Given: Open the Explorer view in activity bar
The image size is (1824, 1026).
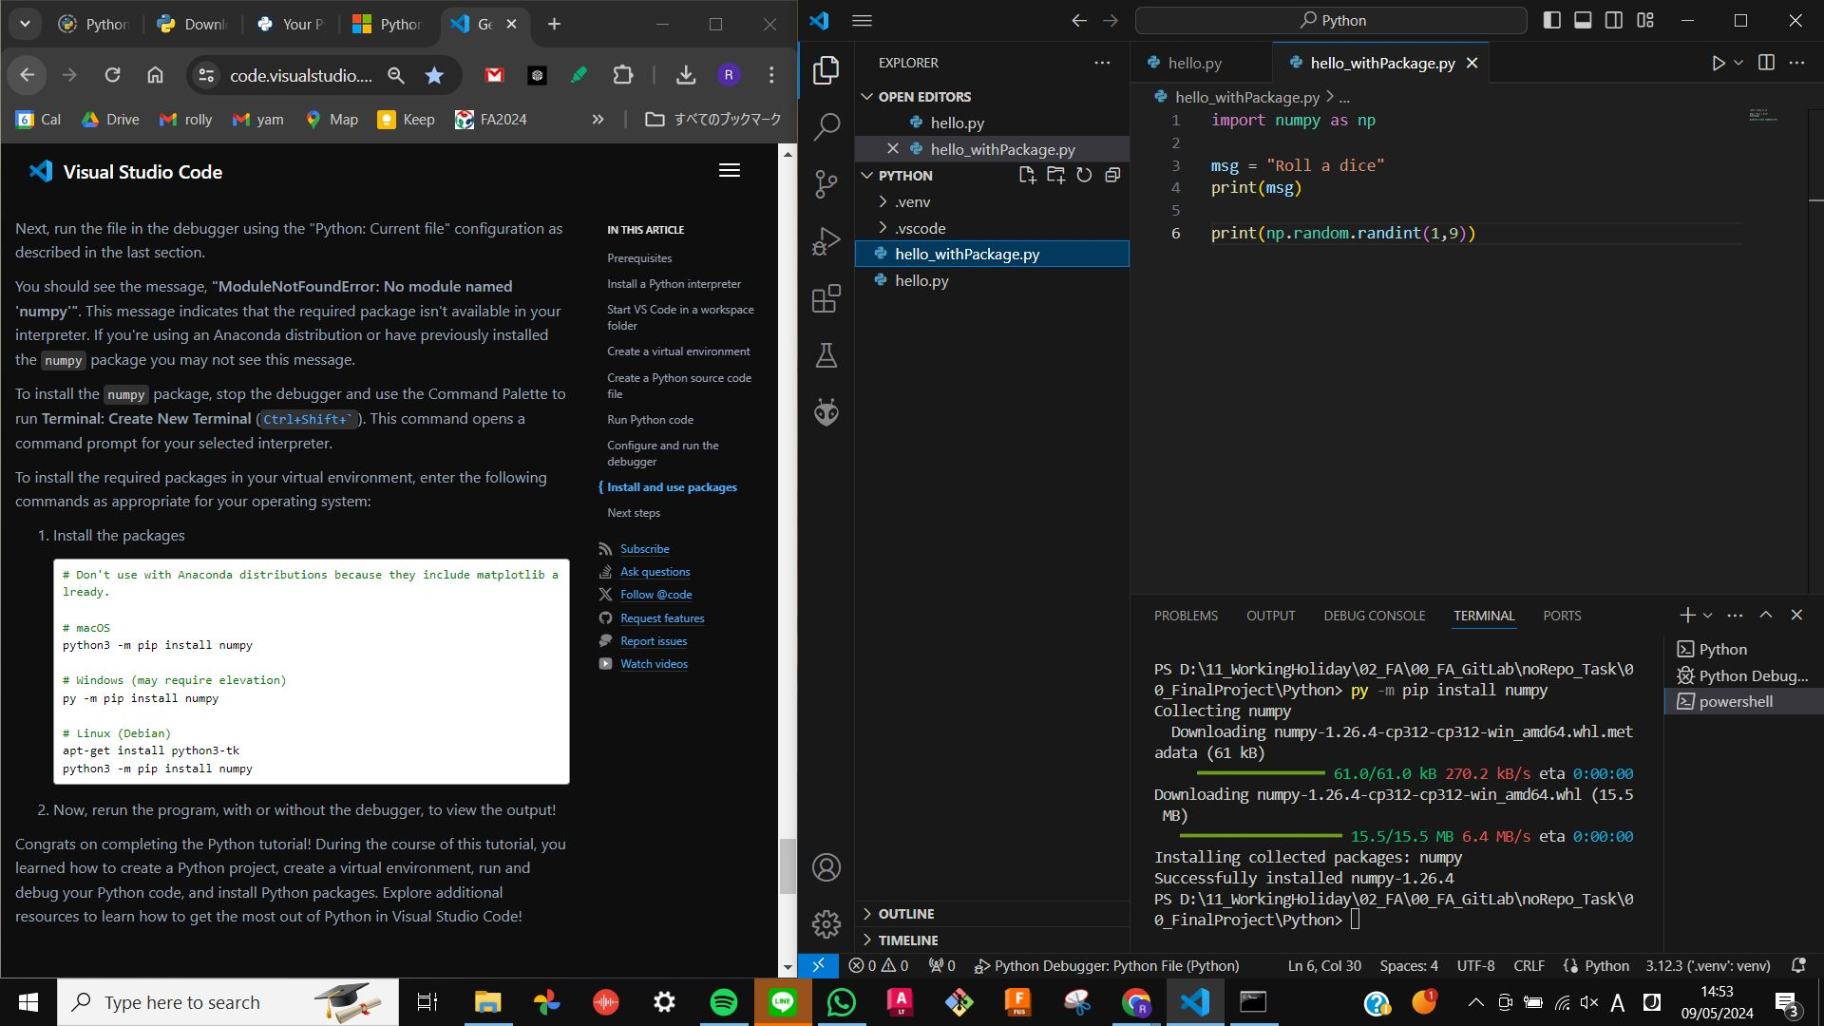Looking at the screenshot, I should point(826,70).
